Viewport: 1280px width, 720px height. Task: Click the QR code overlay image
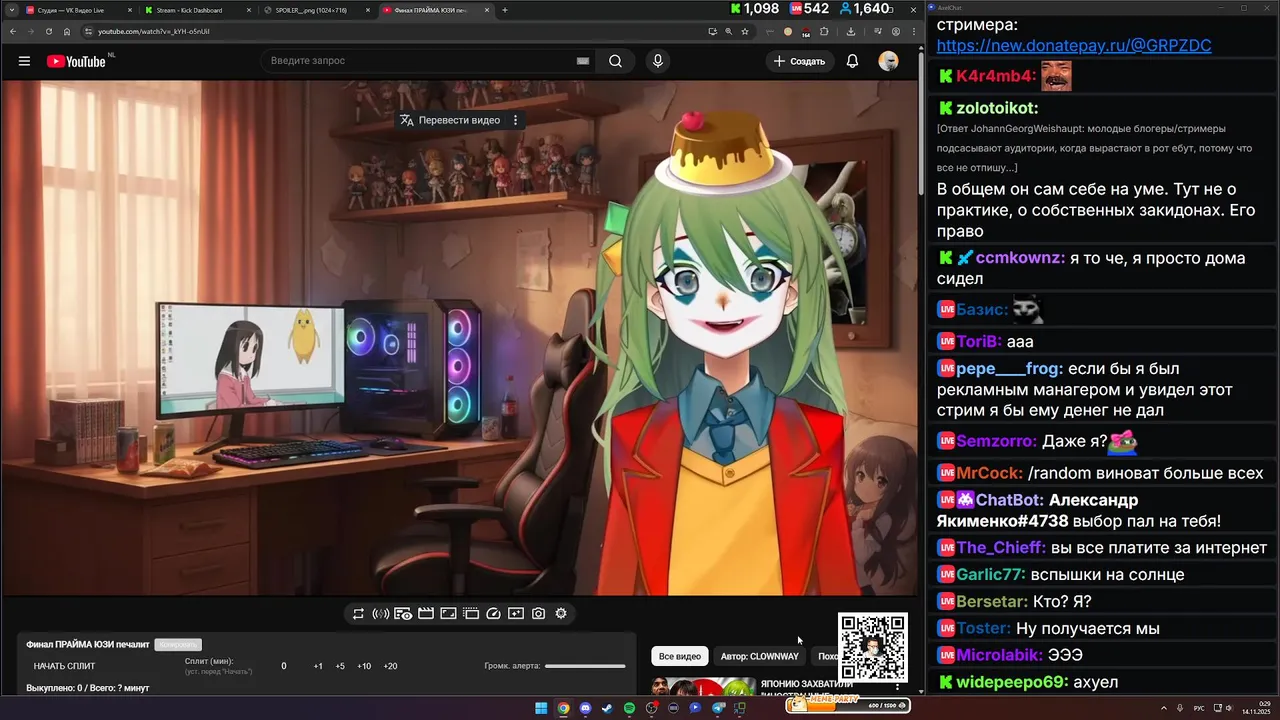point(873,647)
